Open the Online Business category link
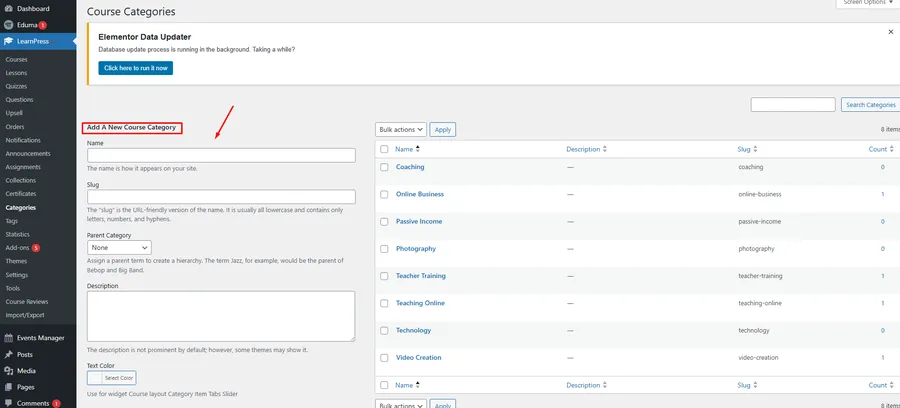 coord(419,194)
